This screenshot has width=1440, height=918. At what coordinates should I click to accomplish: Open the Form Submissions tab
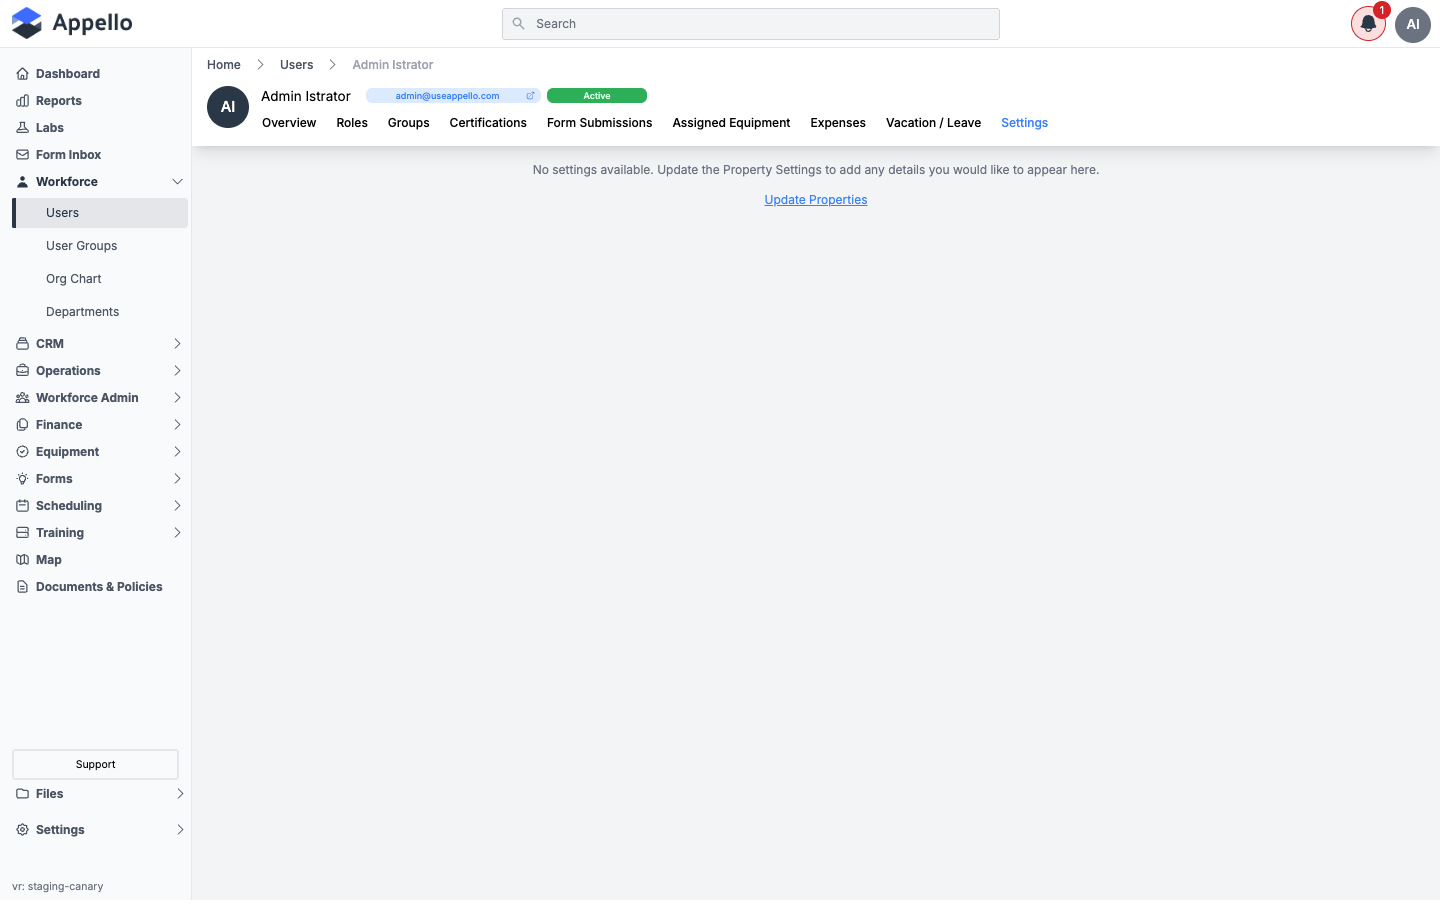(599, 123)
